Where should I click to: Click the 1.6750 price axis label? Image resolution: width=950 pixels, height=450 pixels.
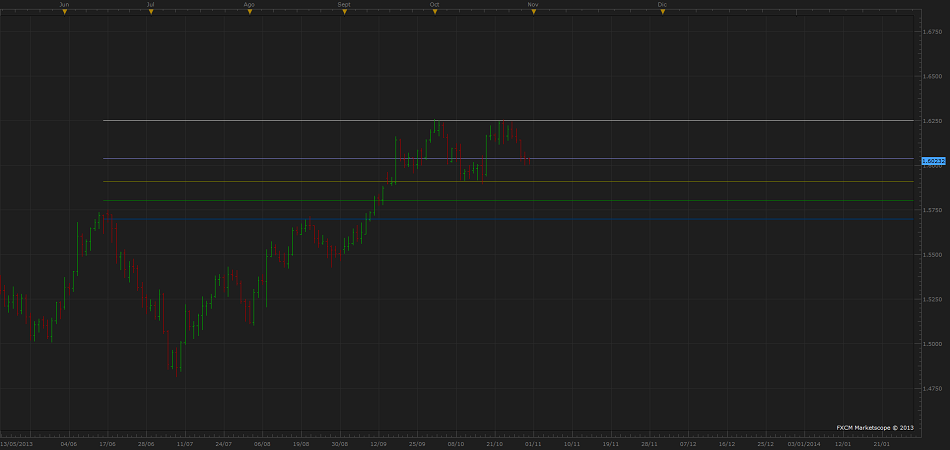coord(932,31)
